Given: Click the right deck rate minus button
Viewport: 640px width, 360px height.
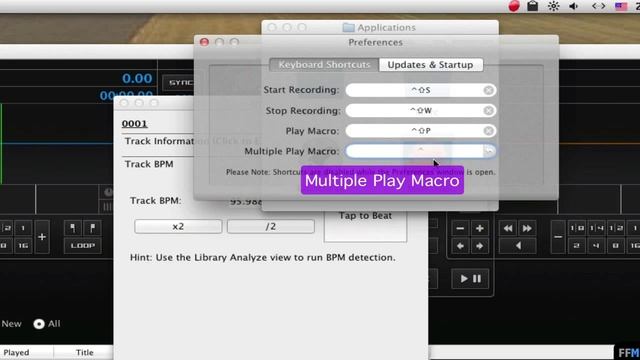Looking at the screenshot, I should pos(460,229).
